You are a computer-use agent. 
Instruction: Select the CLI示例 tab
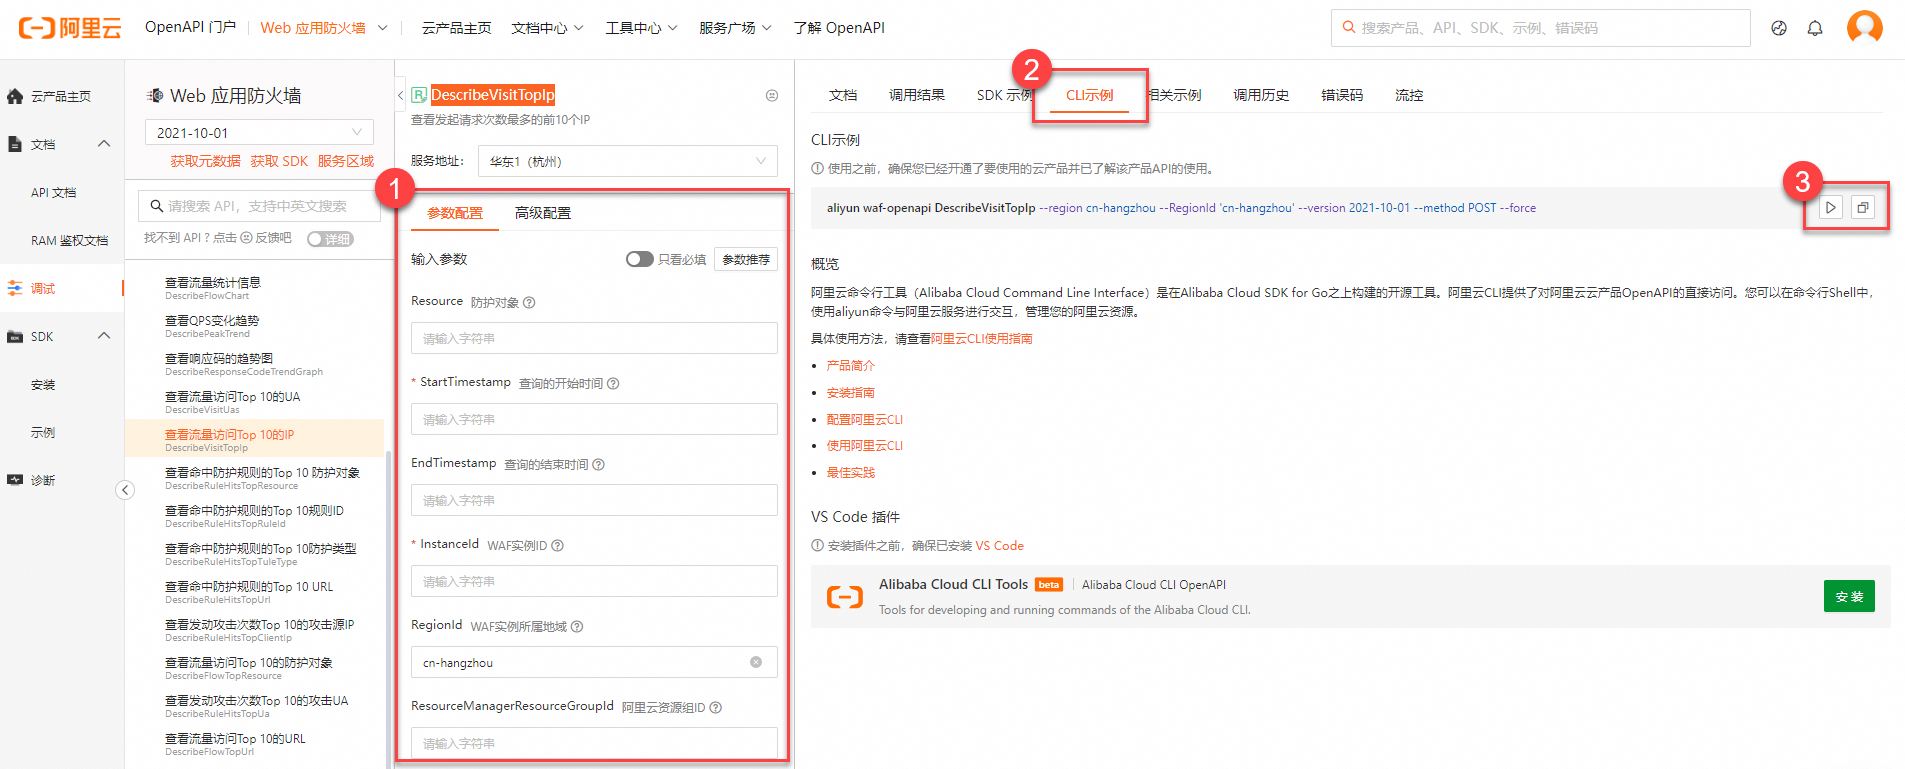[1089, 95]
